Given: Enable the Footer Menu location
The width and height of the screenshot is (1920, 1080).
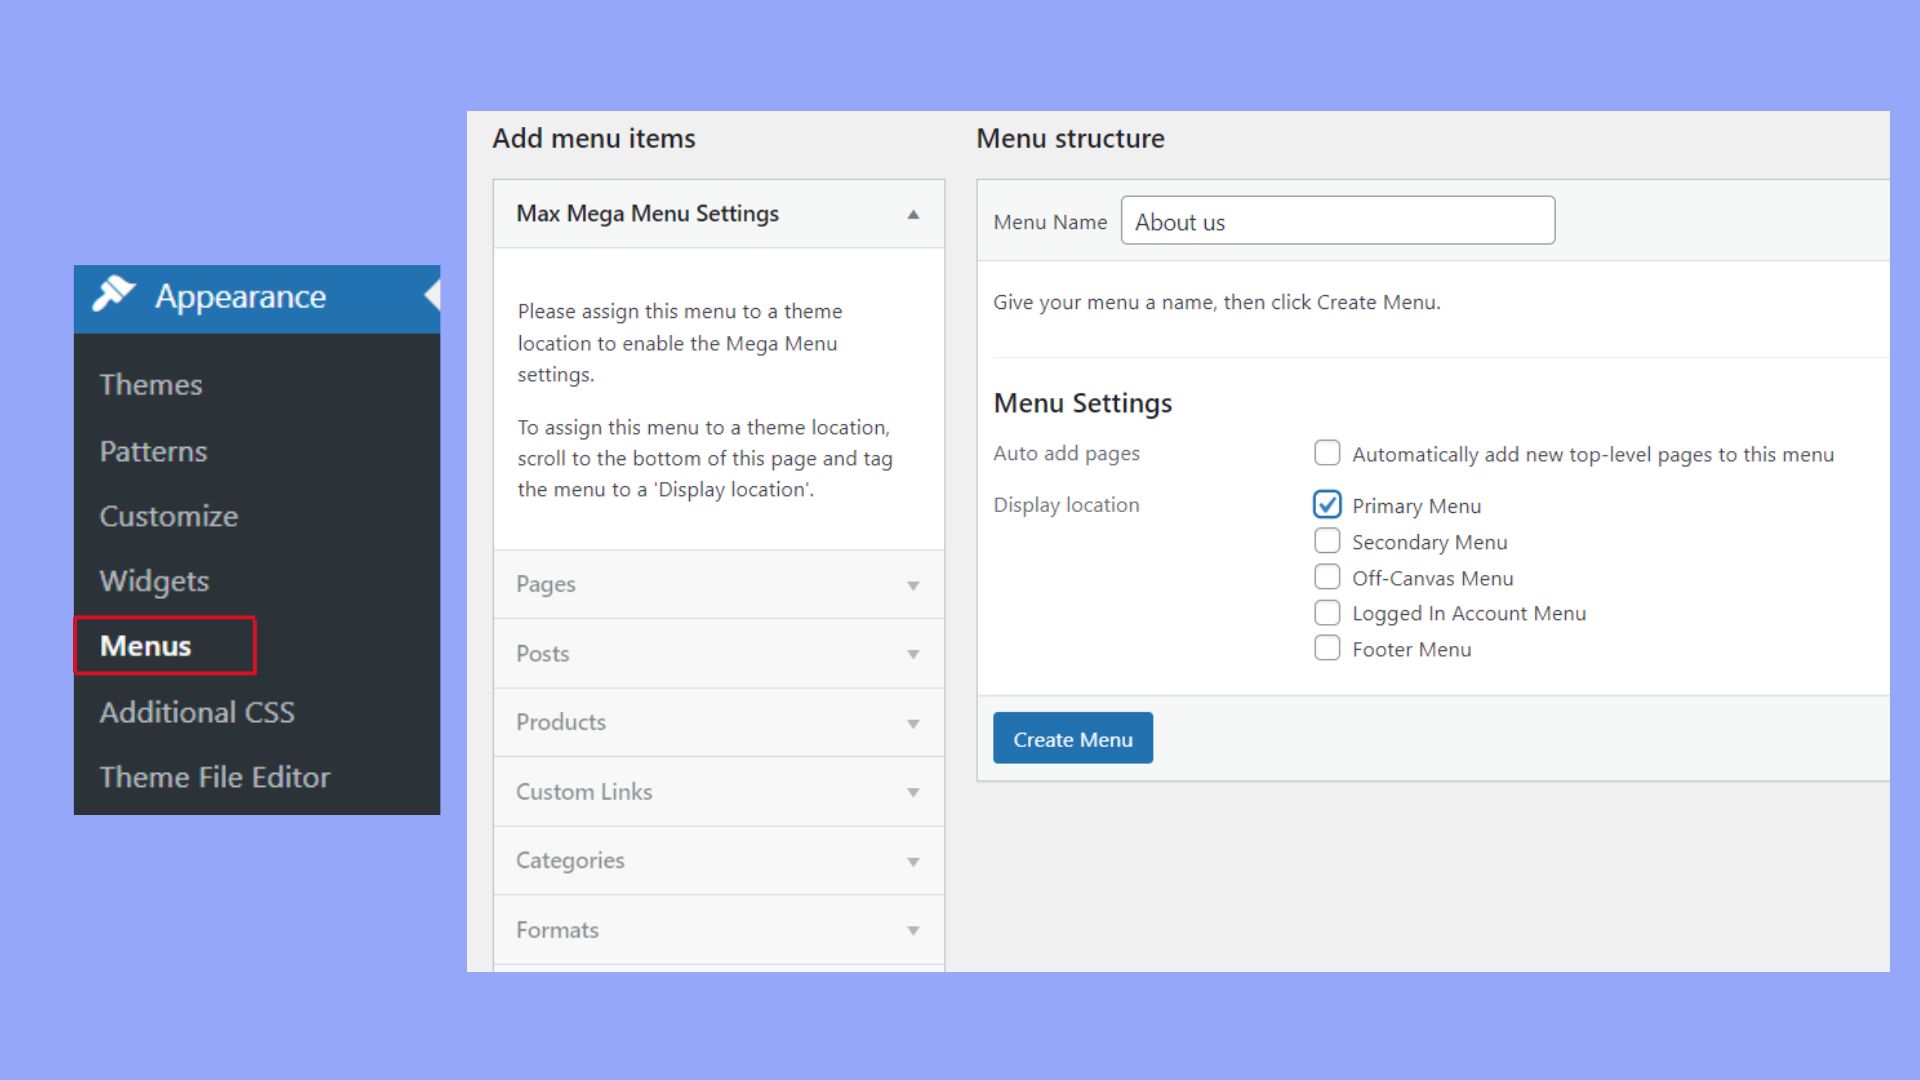Looking at the screenshot, I should point(1327,648).
